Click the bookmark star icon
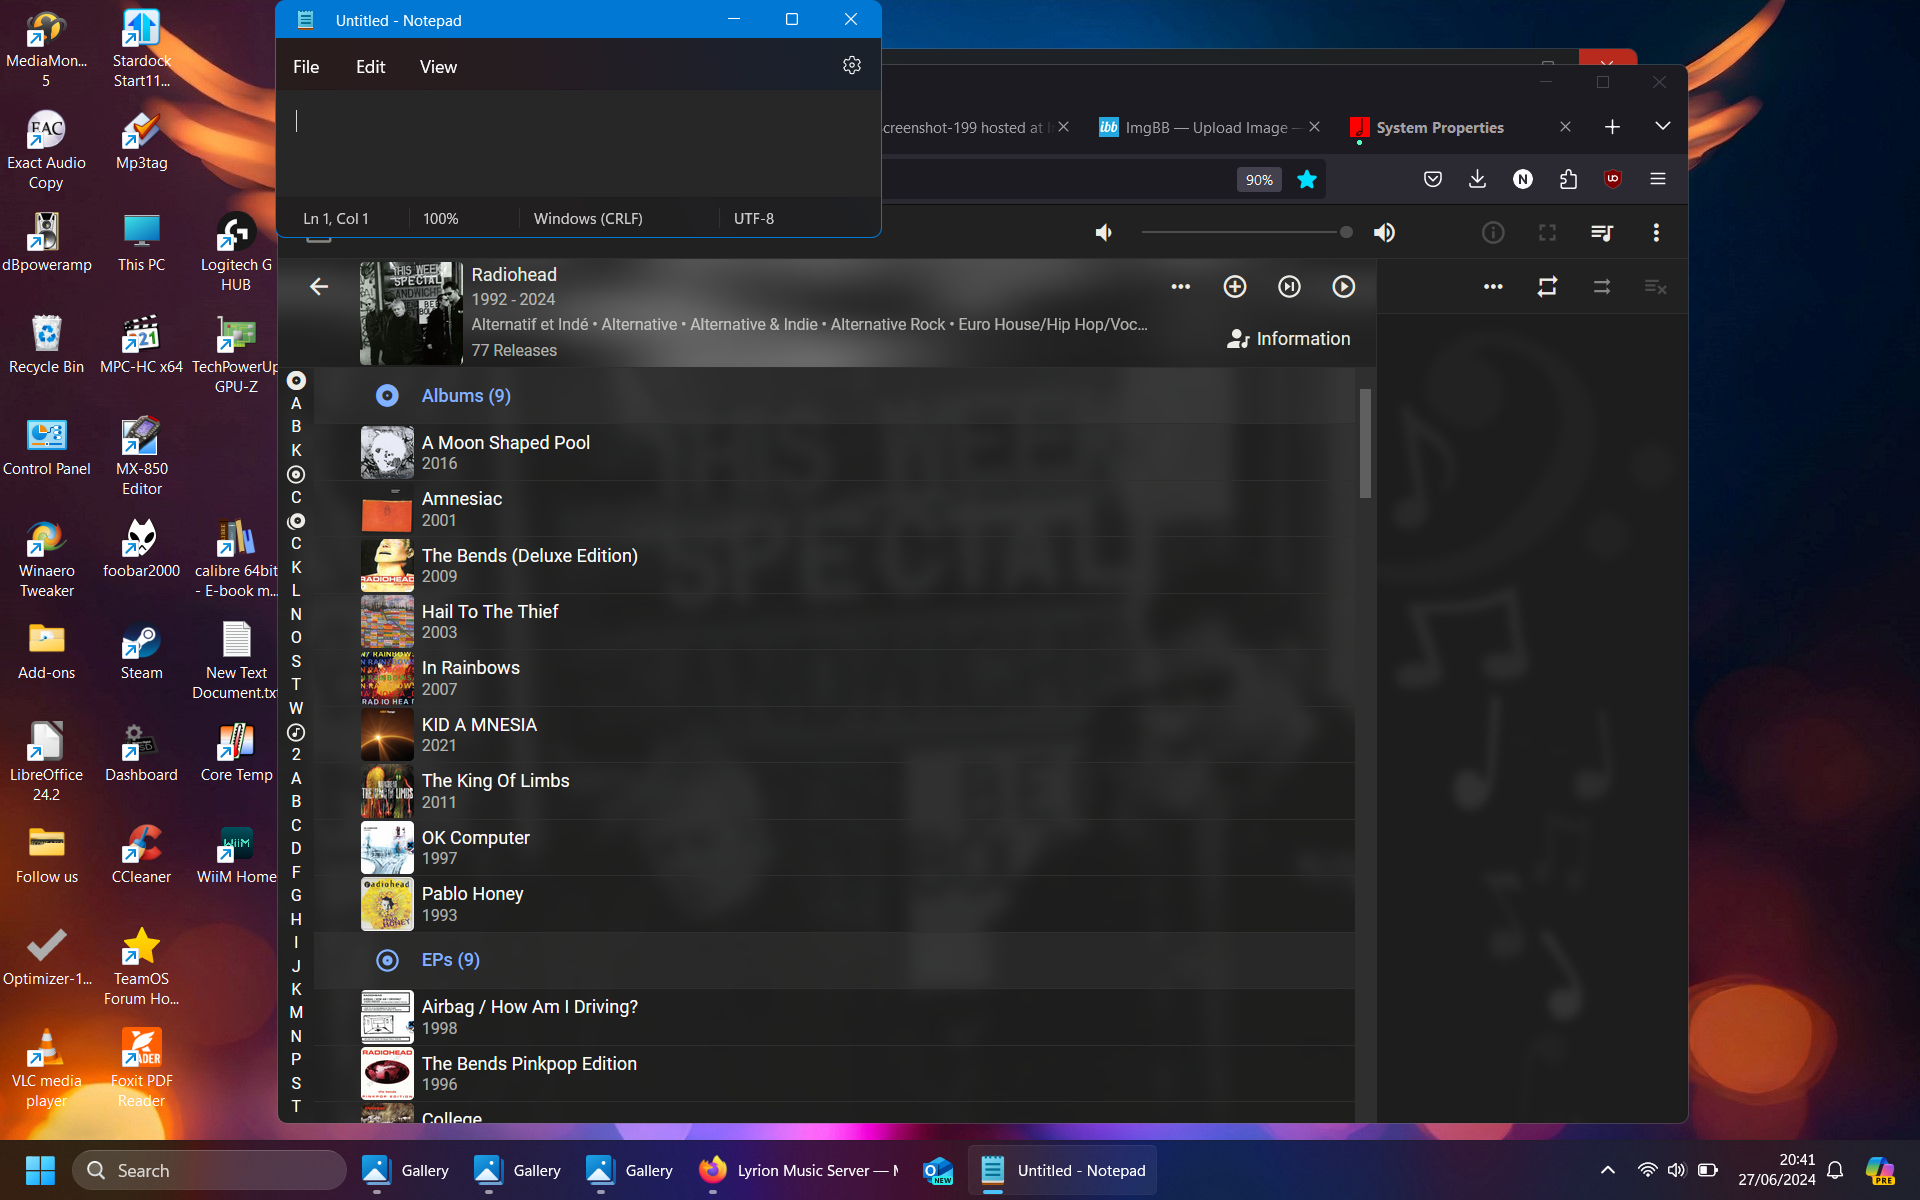Image resolution: width=1920 pixels, height=1200 pixels. tap(1306, 180)
